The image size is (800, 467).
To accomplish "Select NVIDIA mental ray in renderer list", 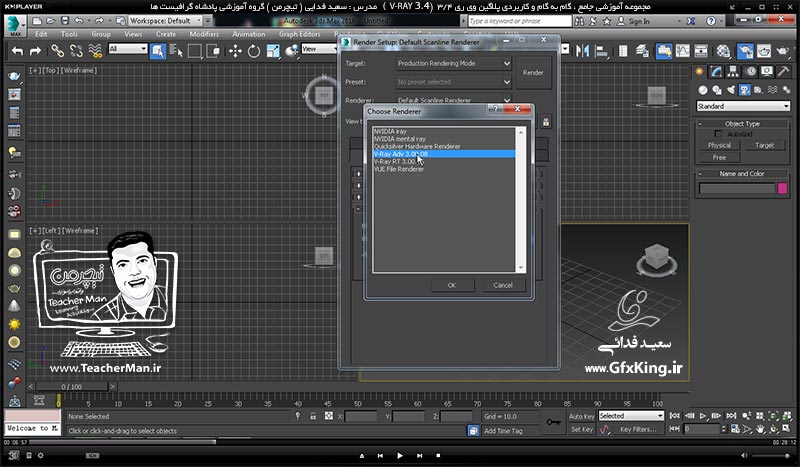I will pyautogui.click(x=444, y=139).
